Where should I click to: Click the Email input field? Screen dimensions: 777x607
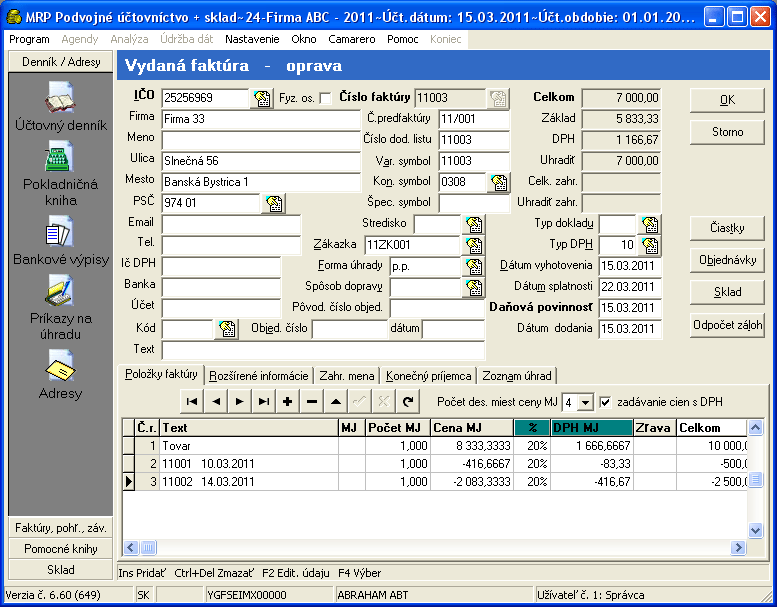point(231,224)
